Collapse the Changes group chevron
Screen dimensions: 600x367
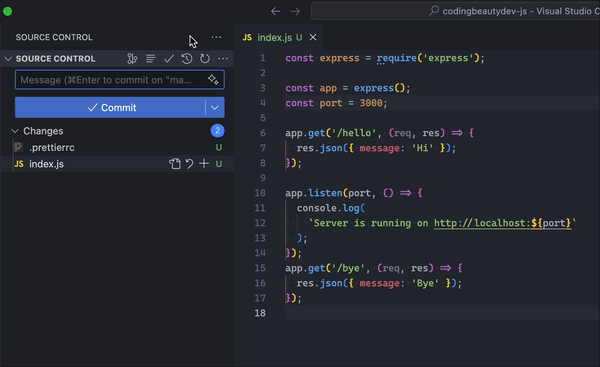pyautogui.click(x=15, y=131)
